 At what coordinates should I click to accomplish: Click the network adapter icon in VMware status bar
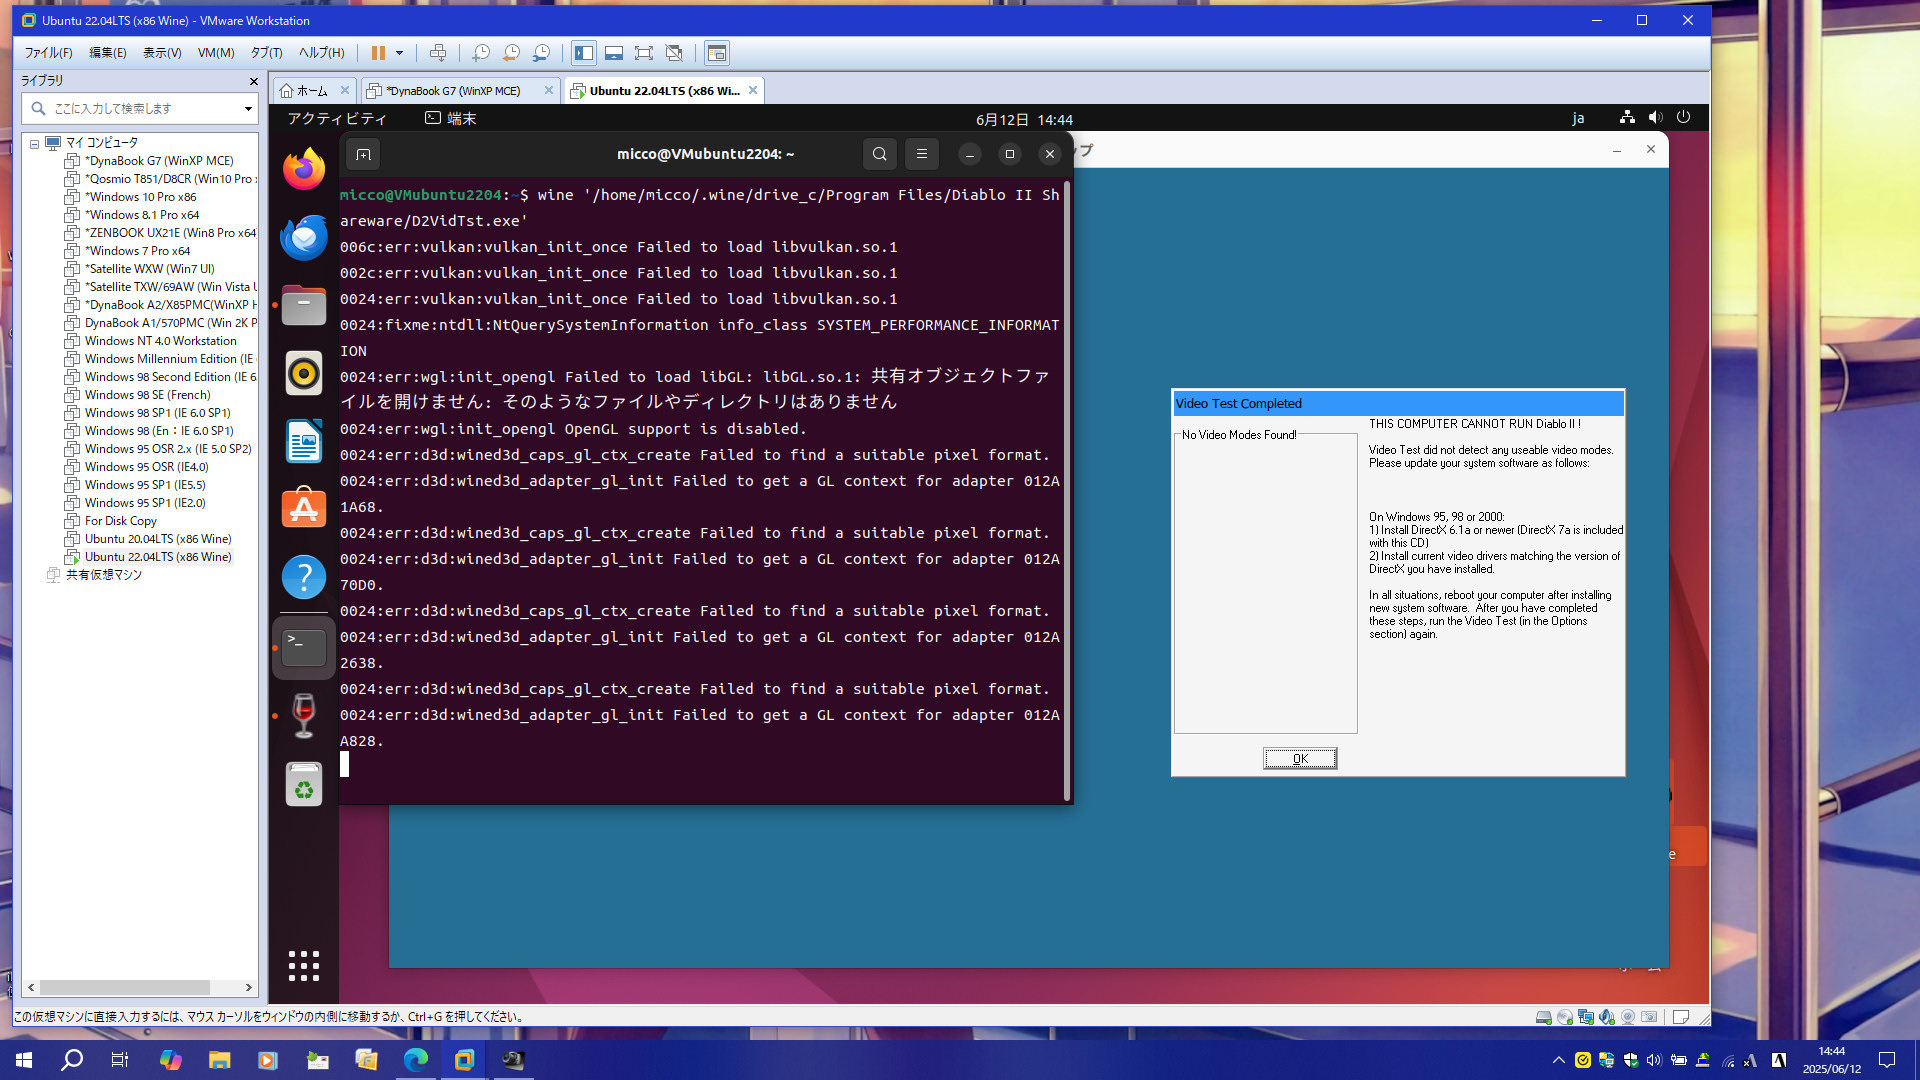(1586, 1017)
